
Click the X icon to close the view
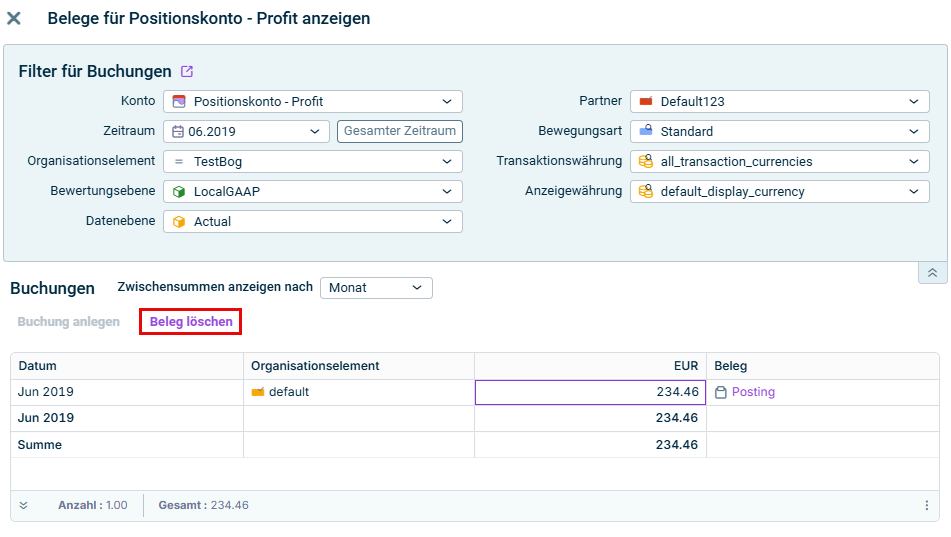point(14,18)
